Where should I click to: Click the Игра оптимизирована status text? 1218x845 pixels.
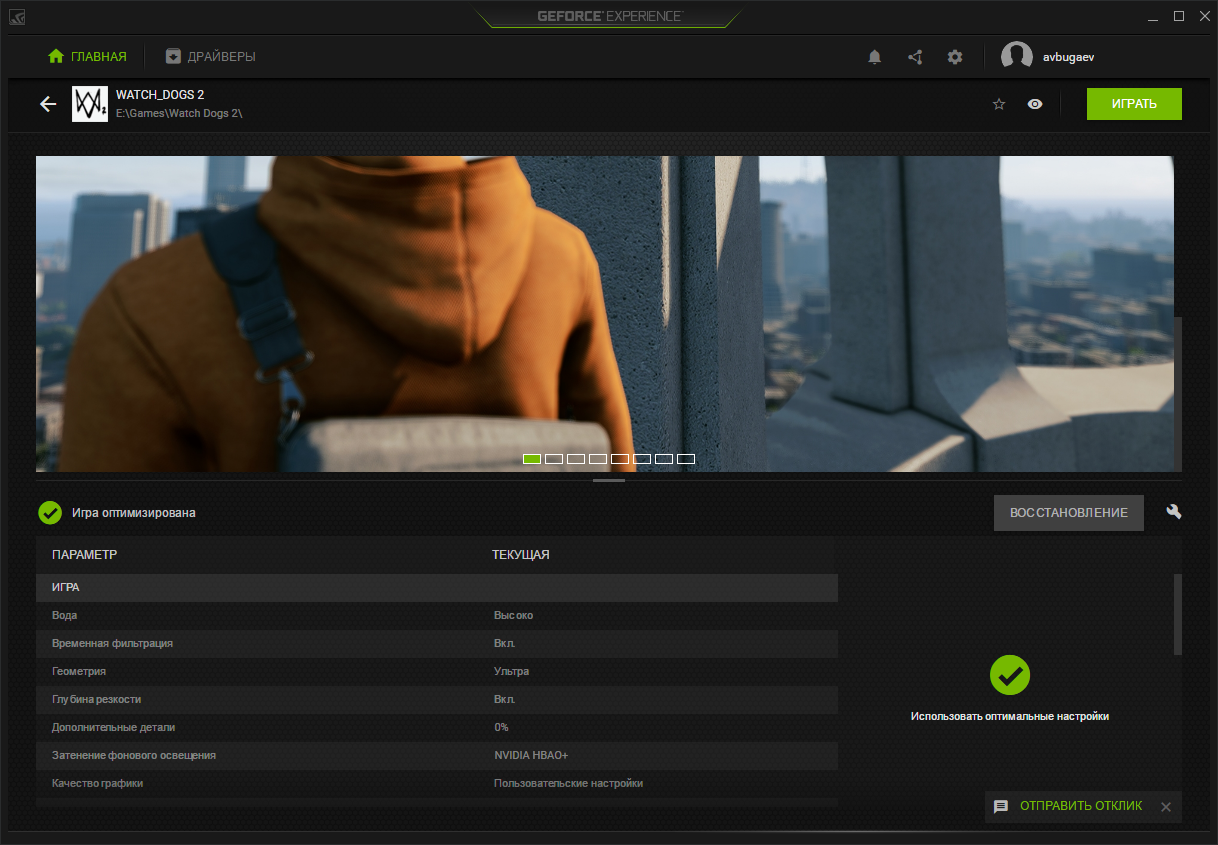134,512
